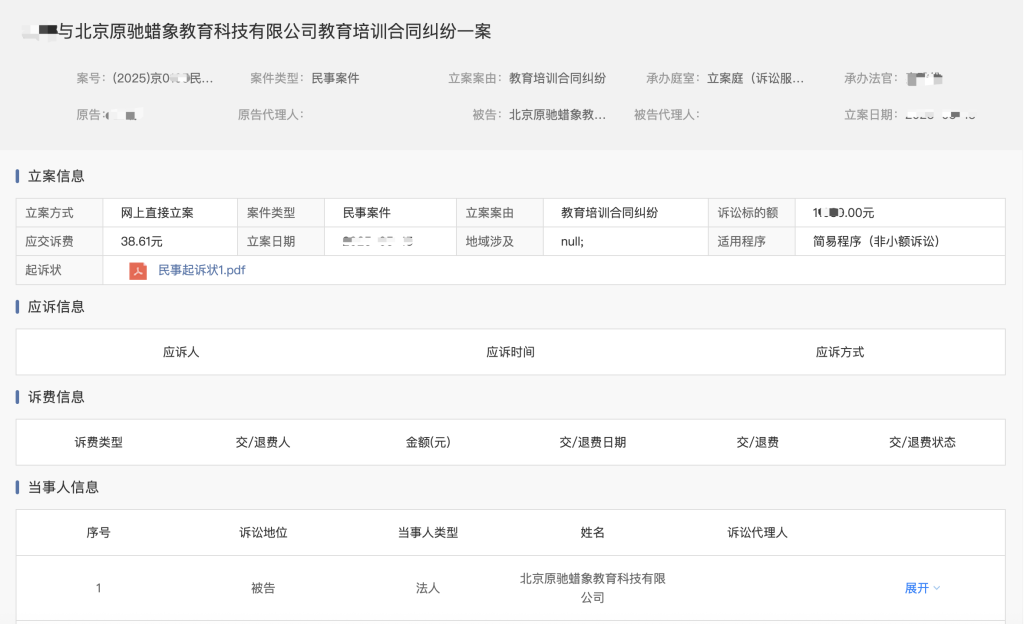This screenshot has width=1024, height=624.
Task: Click the 诉讼地位 column header
Action: click(263, 533)
